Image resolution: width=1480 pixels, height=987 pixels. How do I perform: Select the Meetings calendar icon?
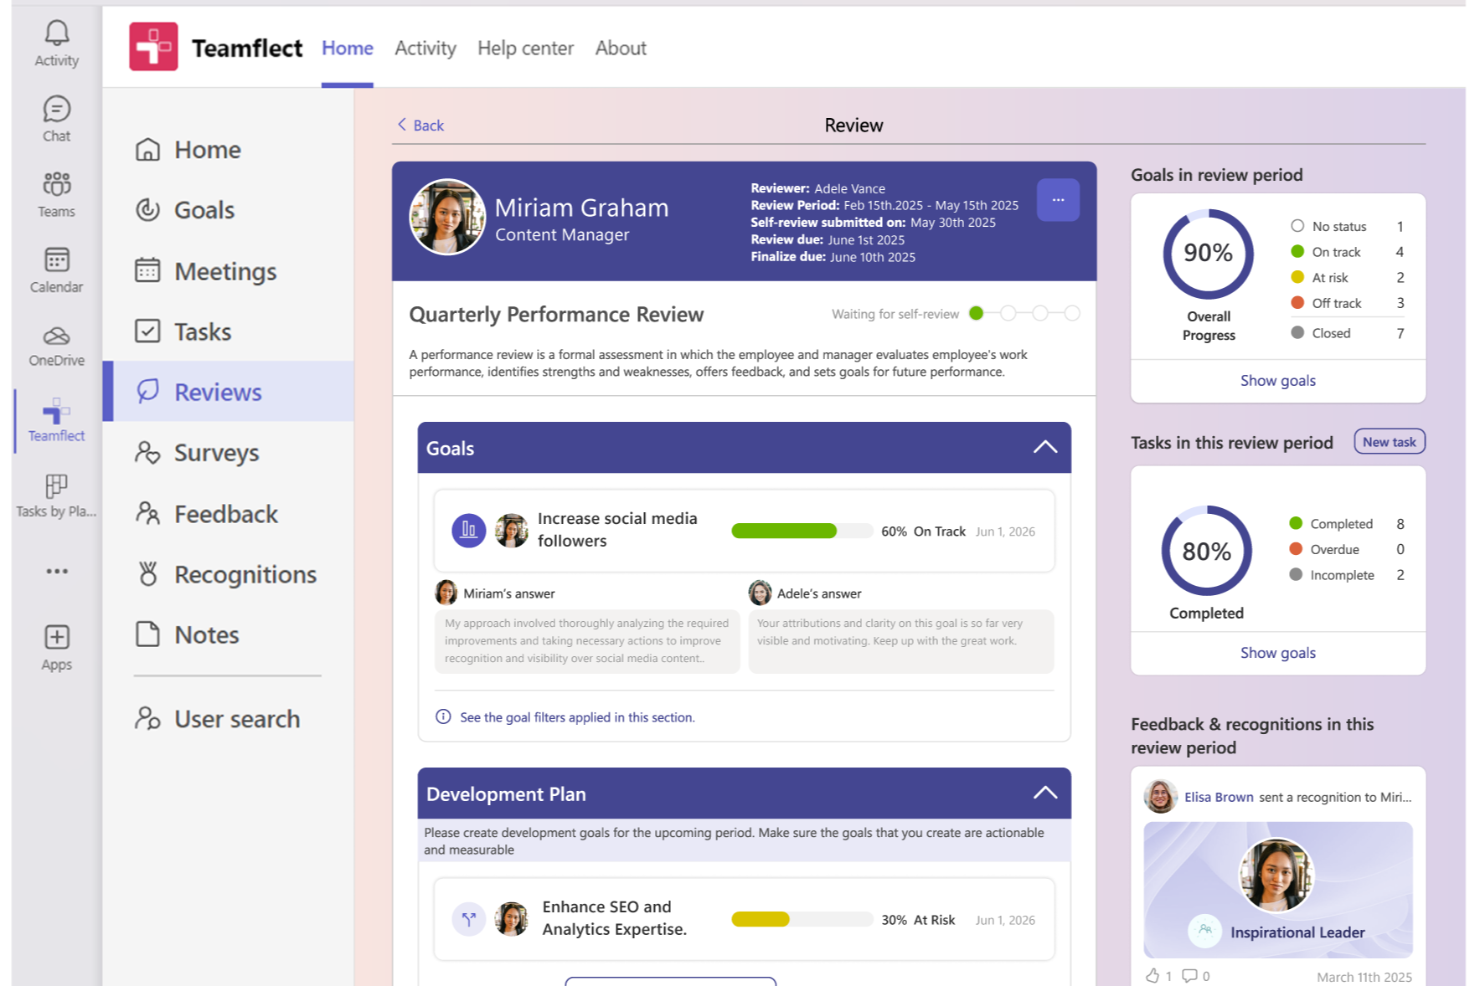pos(147,271)
